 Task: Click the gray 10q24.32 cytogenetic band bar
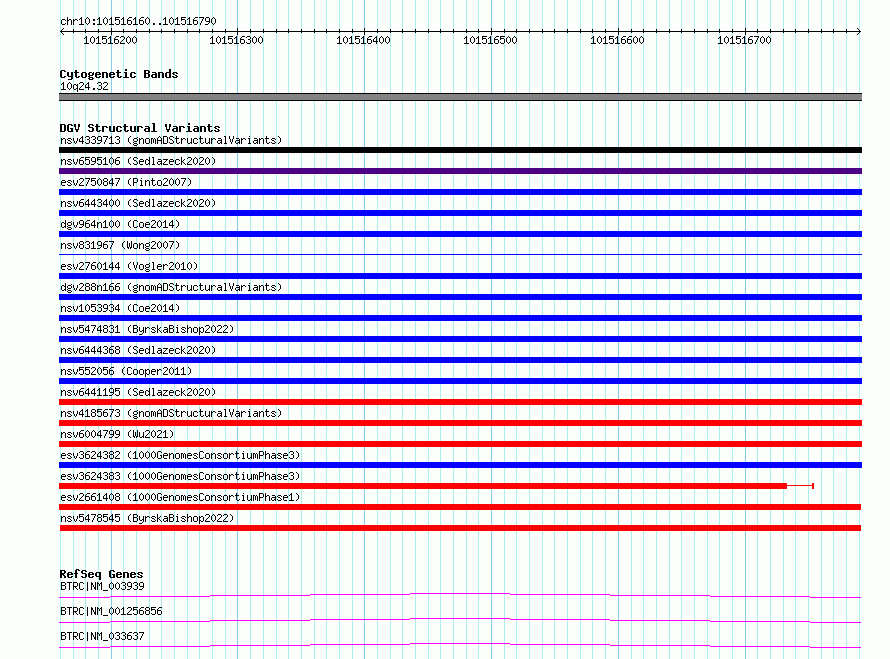pos(460,97)
